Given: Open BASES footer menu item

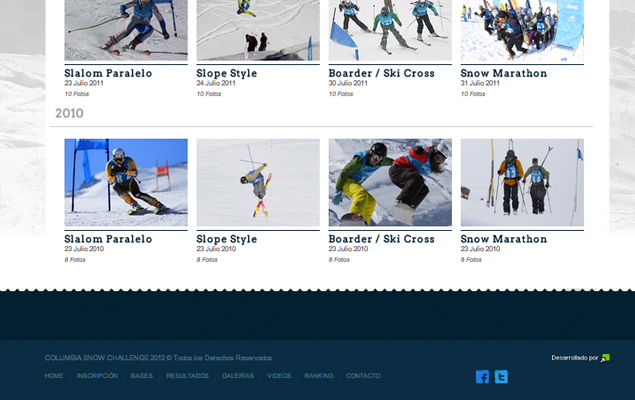Looking at the screenshot, I should click(142, 376).
